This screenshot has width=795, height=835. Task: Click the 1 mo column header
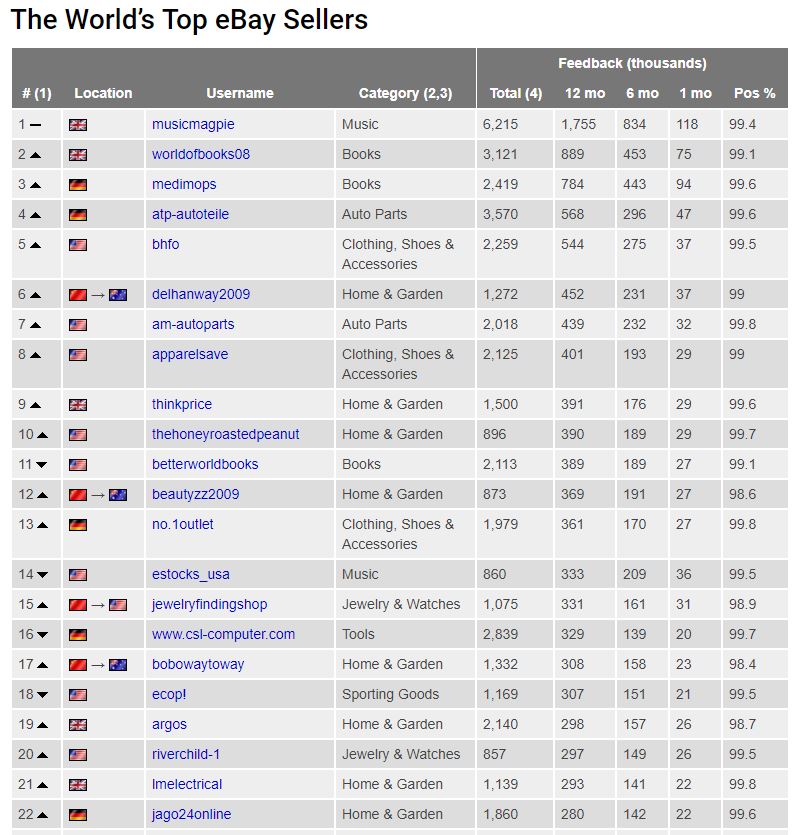(x=695, y=93)
